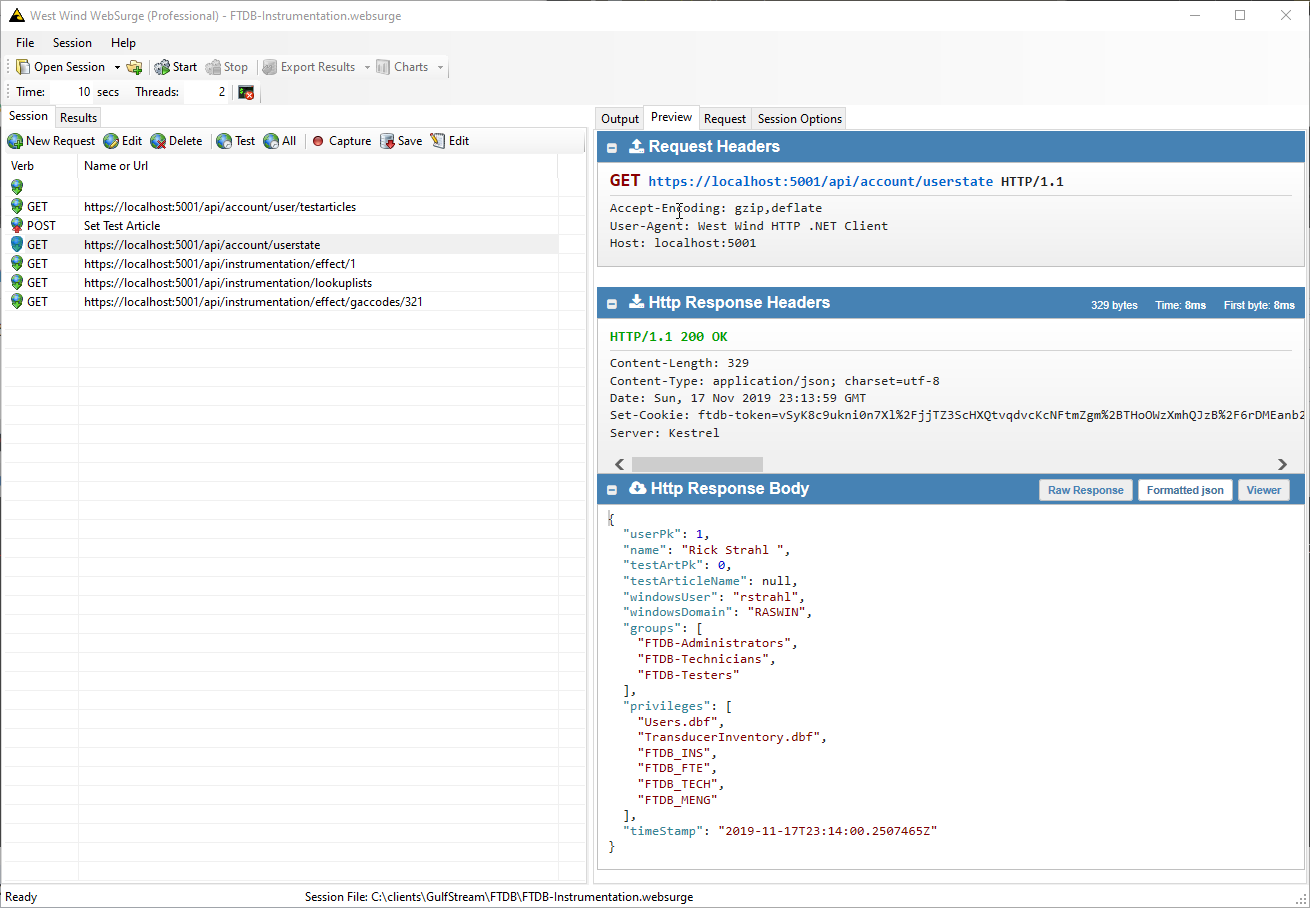The image size is (1310, 908).
Task: Switch to the Results tab
Action: click(x=79, y=117)
